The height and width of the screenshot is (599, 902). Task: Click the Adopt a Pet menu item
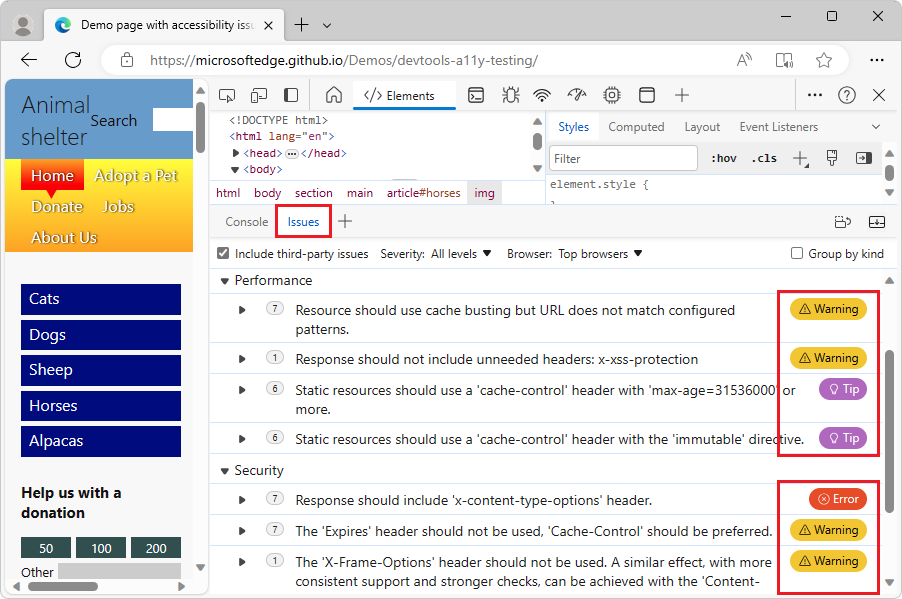[136, 175]
